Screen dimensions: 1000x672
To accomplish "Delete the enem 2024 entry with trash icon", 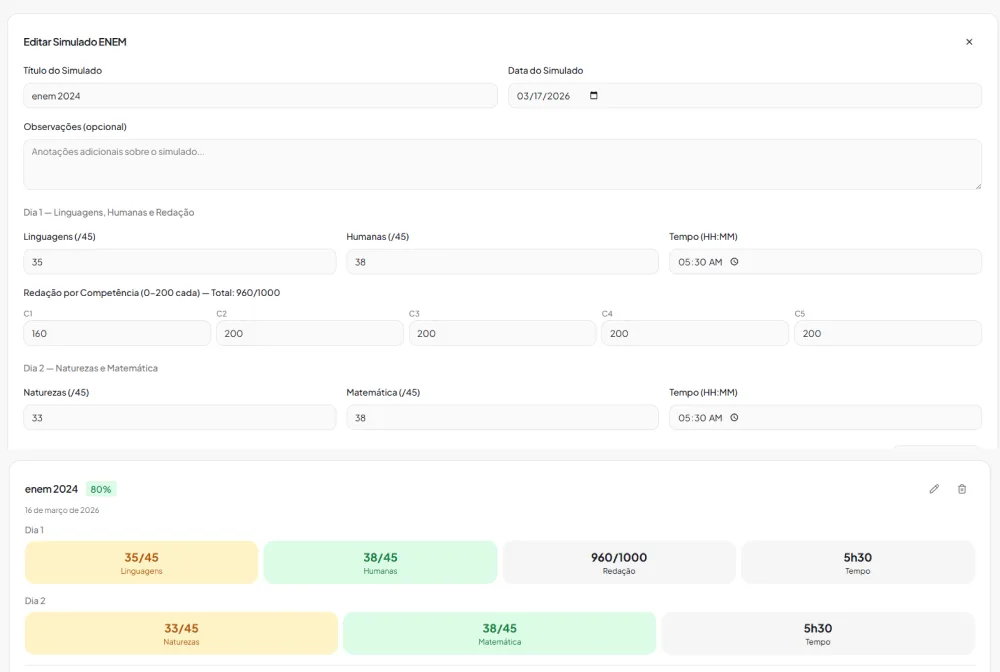I will [962, 489].
